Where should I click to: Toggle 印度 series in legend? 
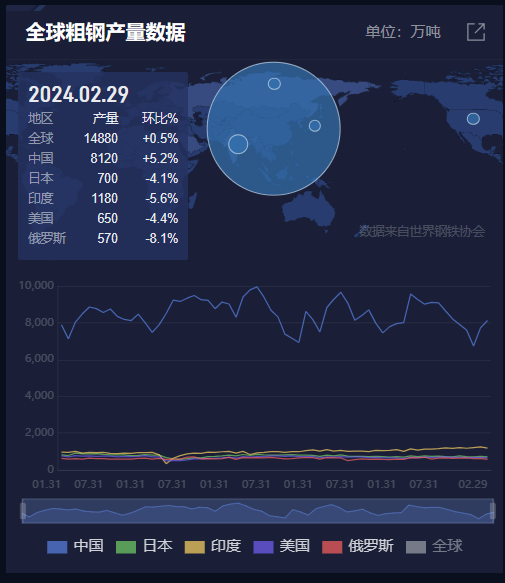pyautogui.click(x=213, y=546)
